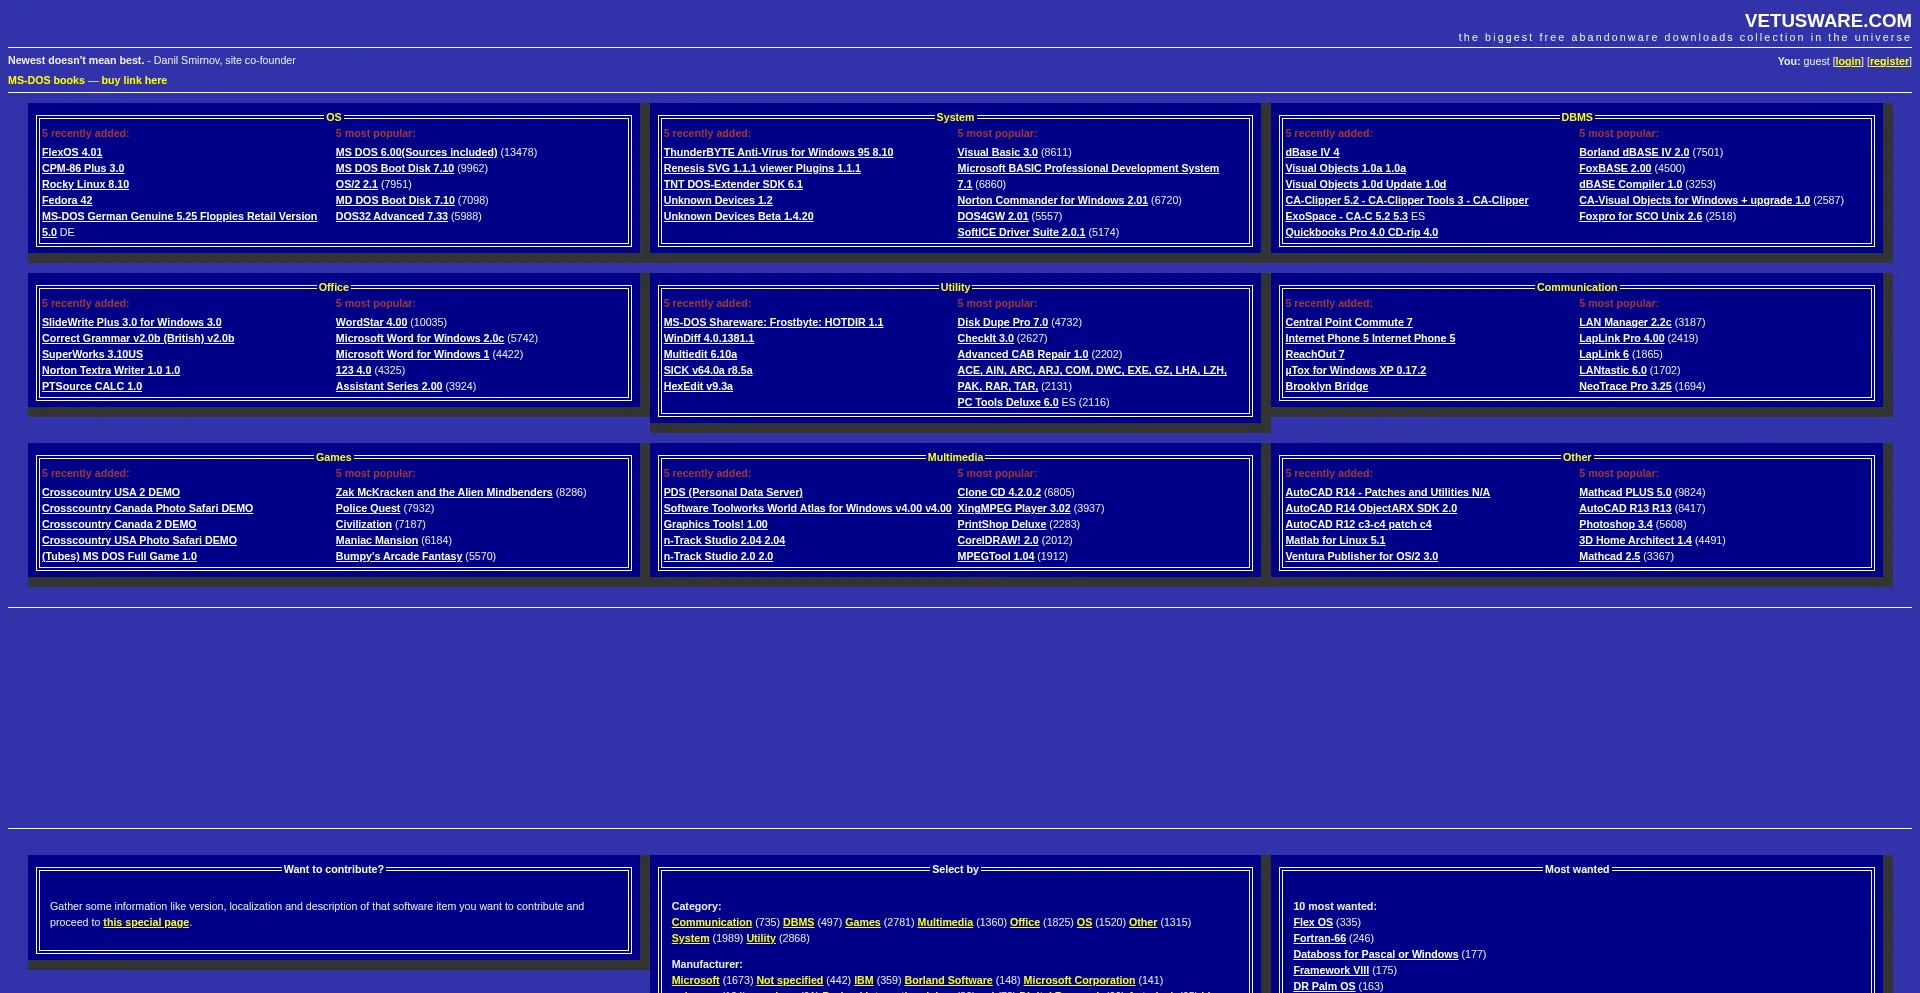1920x993 pixels.
Task: Select manufacturer Borland Software
Action: (948, 980)
